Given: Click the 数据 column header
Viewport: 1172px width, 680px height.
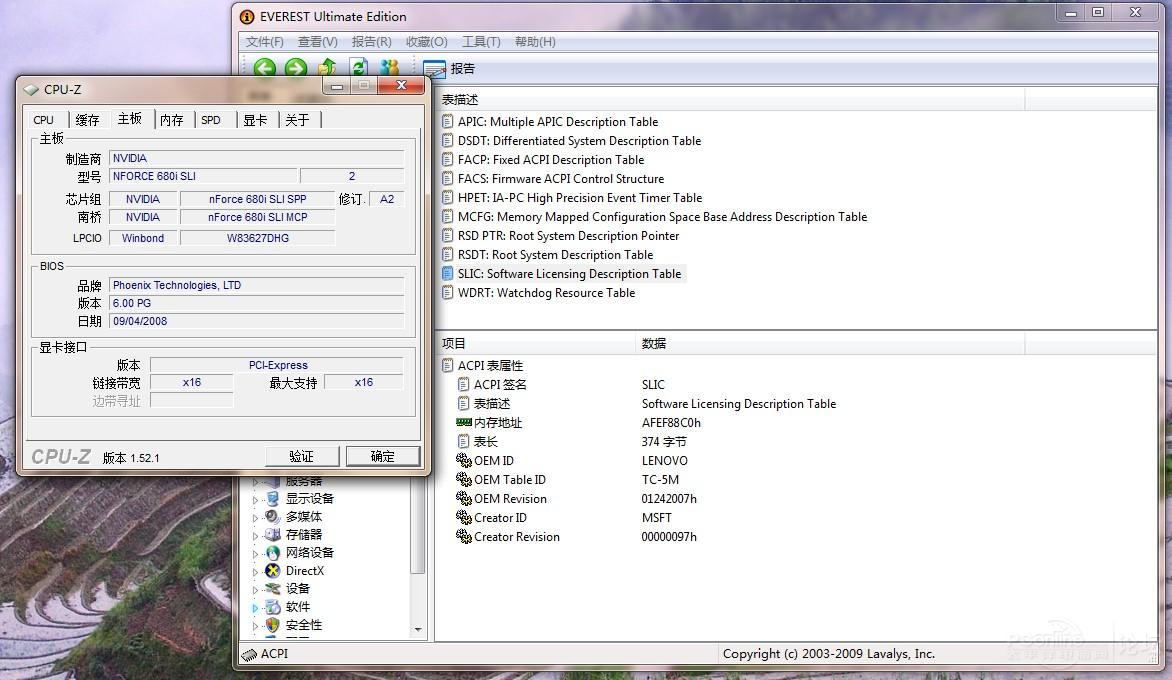Looking at the screenshot, I should (830, 344).
